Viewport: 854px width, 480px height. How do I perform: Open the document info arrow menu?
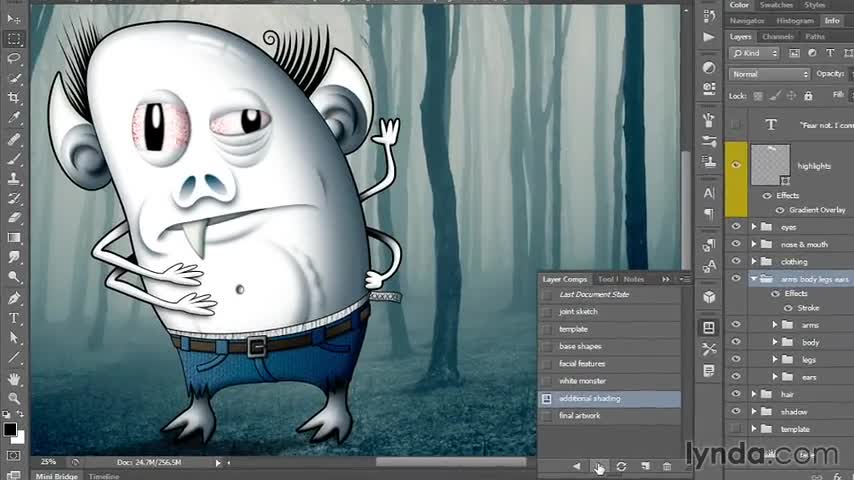(x=218, y=463)
